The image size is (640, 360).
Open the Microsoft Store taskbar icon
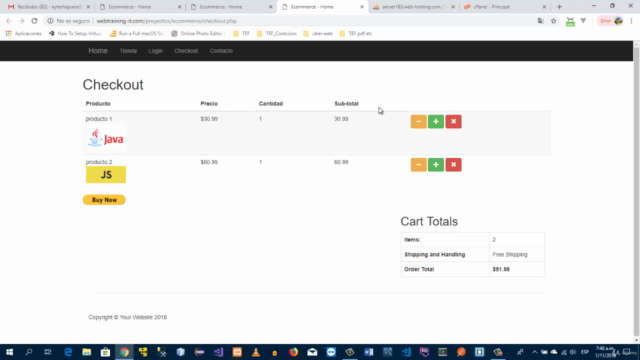(x=105, y=352)
